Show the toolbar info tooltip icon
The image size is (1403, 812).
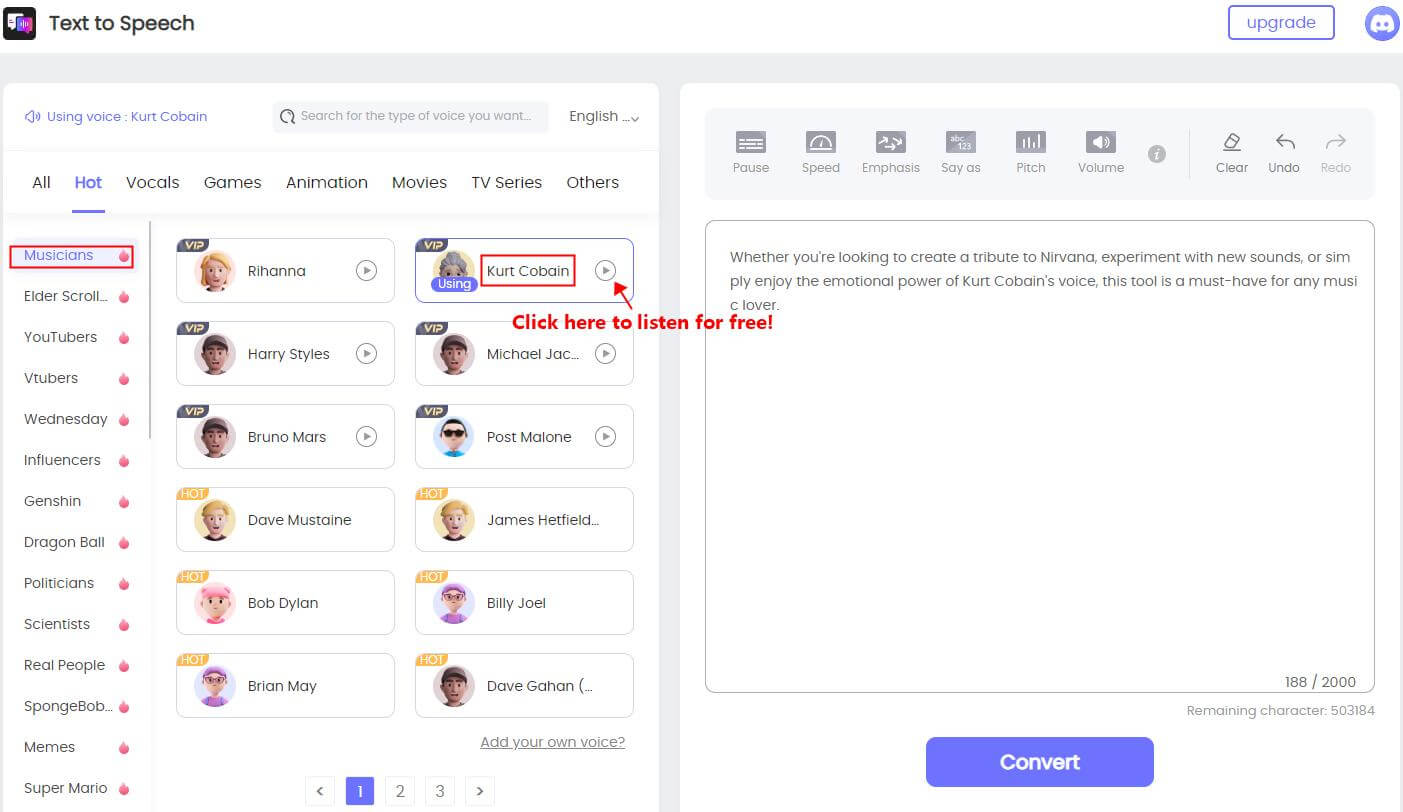[x=1157, y=154]
